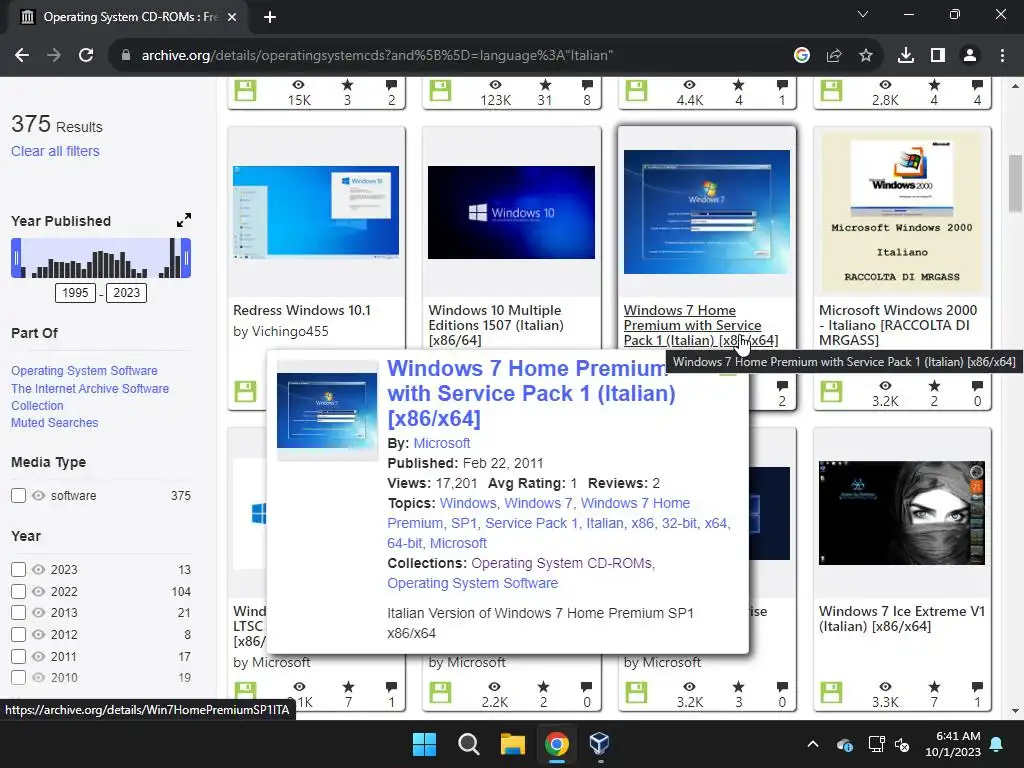Screen dimensions: 1024x768
Task: Close the Operating System CD-ROMs tab
Action: (x=232, y=17)
